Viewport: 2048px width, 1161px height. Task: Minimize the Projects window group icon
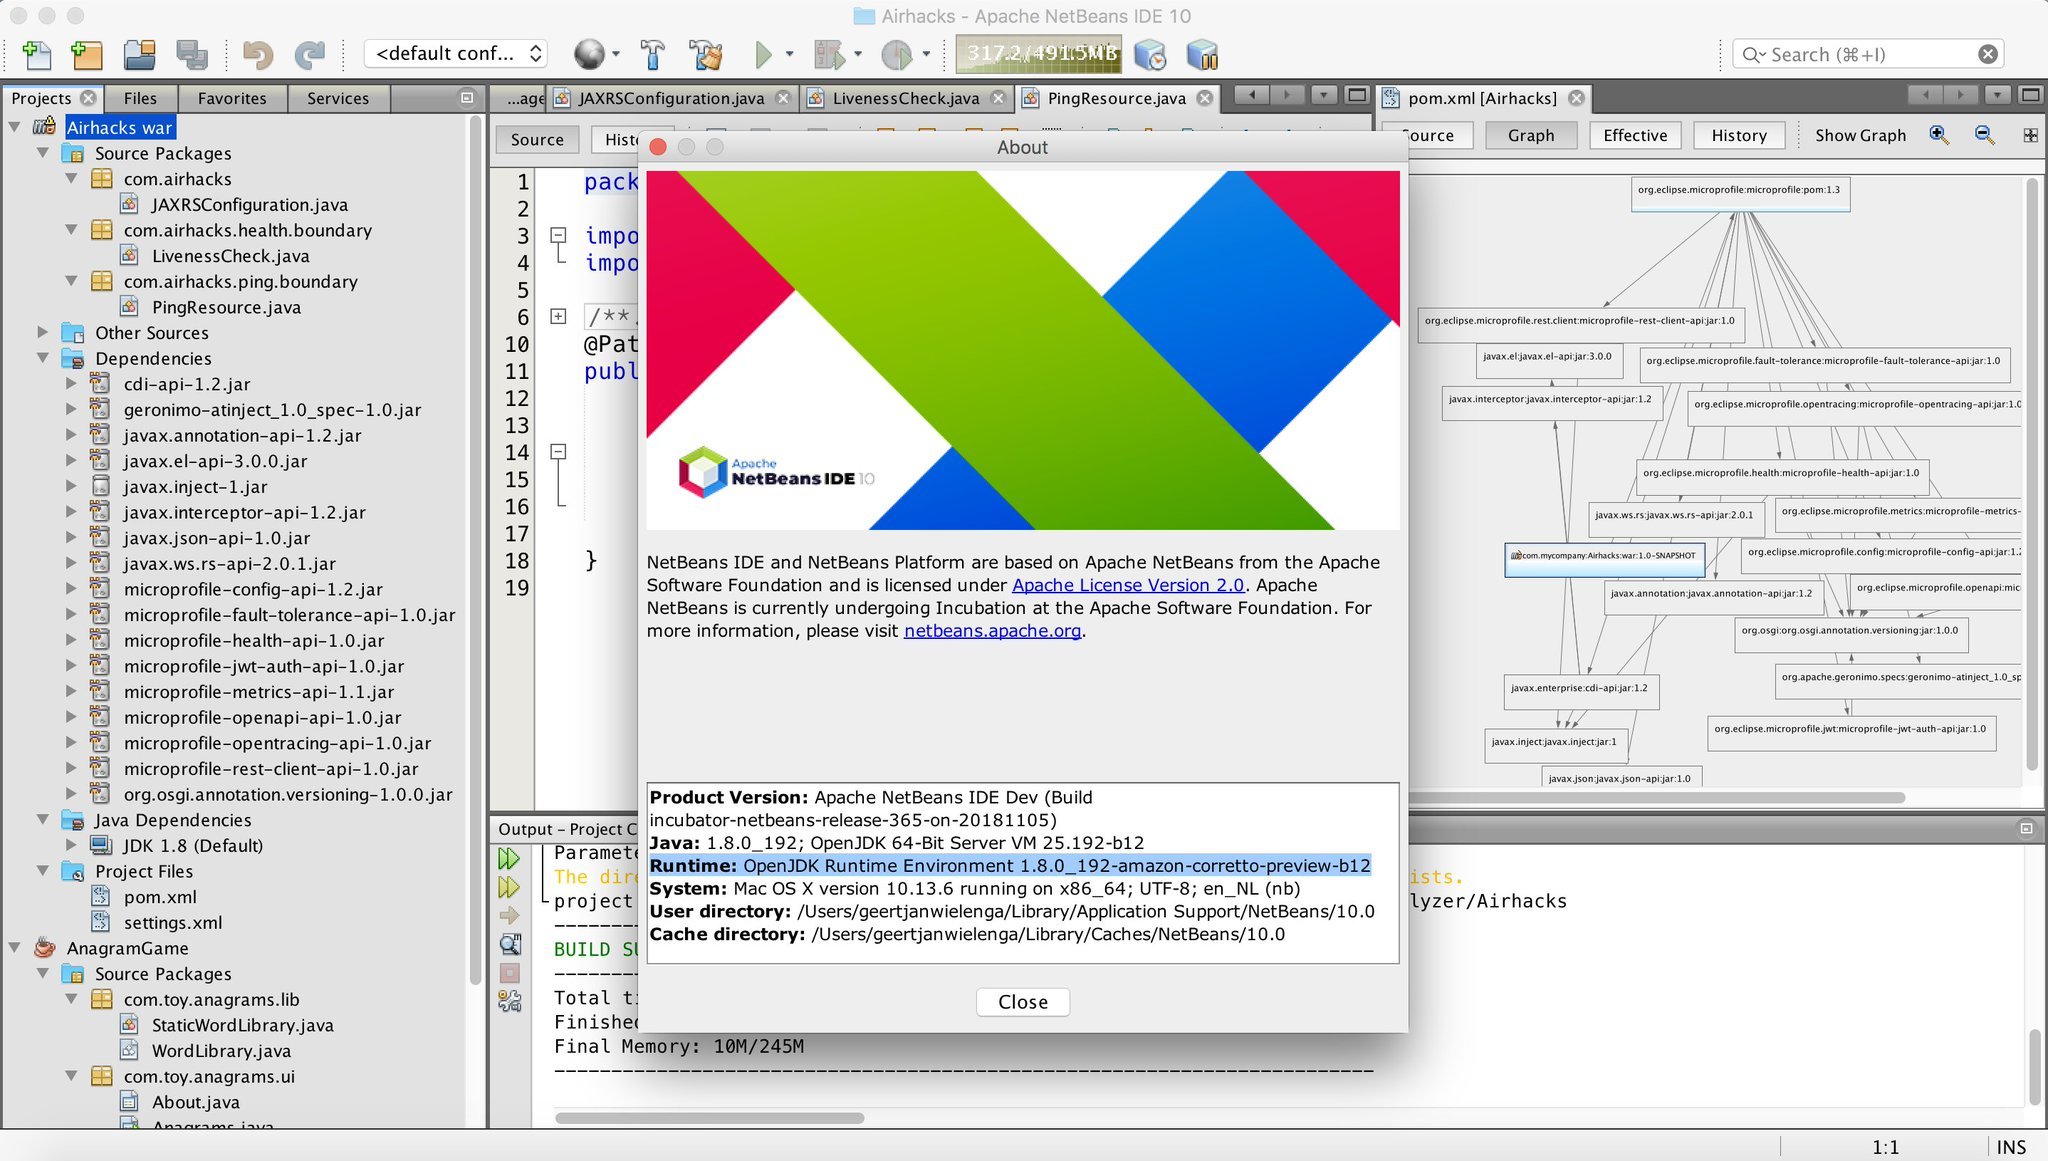466,98
